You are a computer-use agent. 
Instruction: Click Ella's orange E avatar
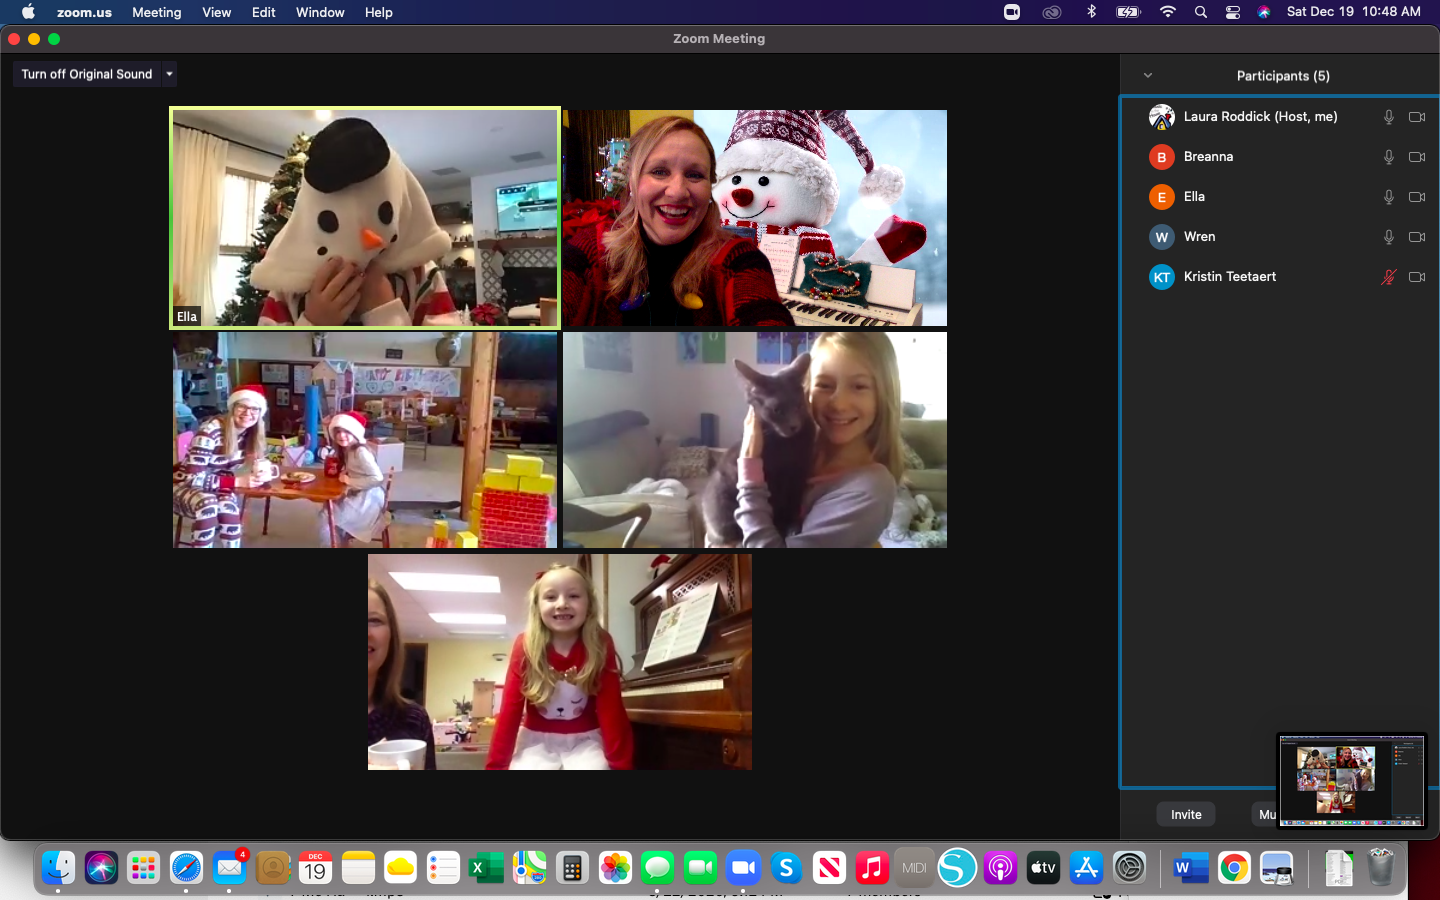point(1161,197)
